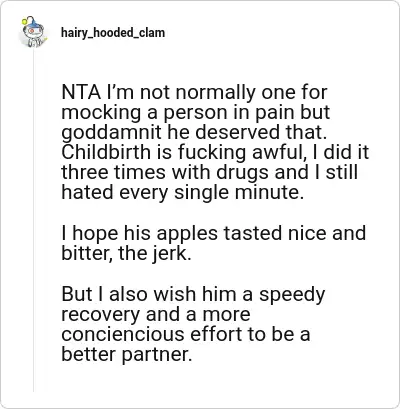Click the paragraph starting with 'But I also wish'
The height and width of the screenshot is (409, 400).
tap(193, 324)
